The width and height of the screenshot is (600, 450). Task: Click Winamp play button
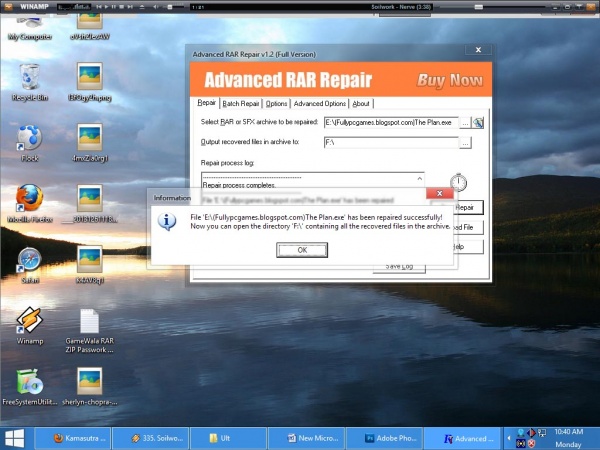coord(106,7)
